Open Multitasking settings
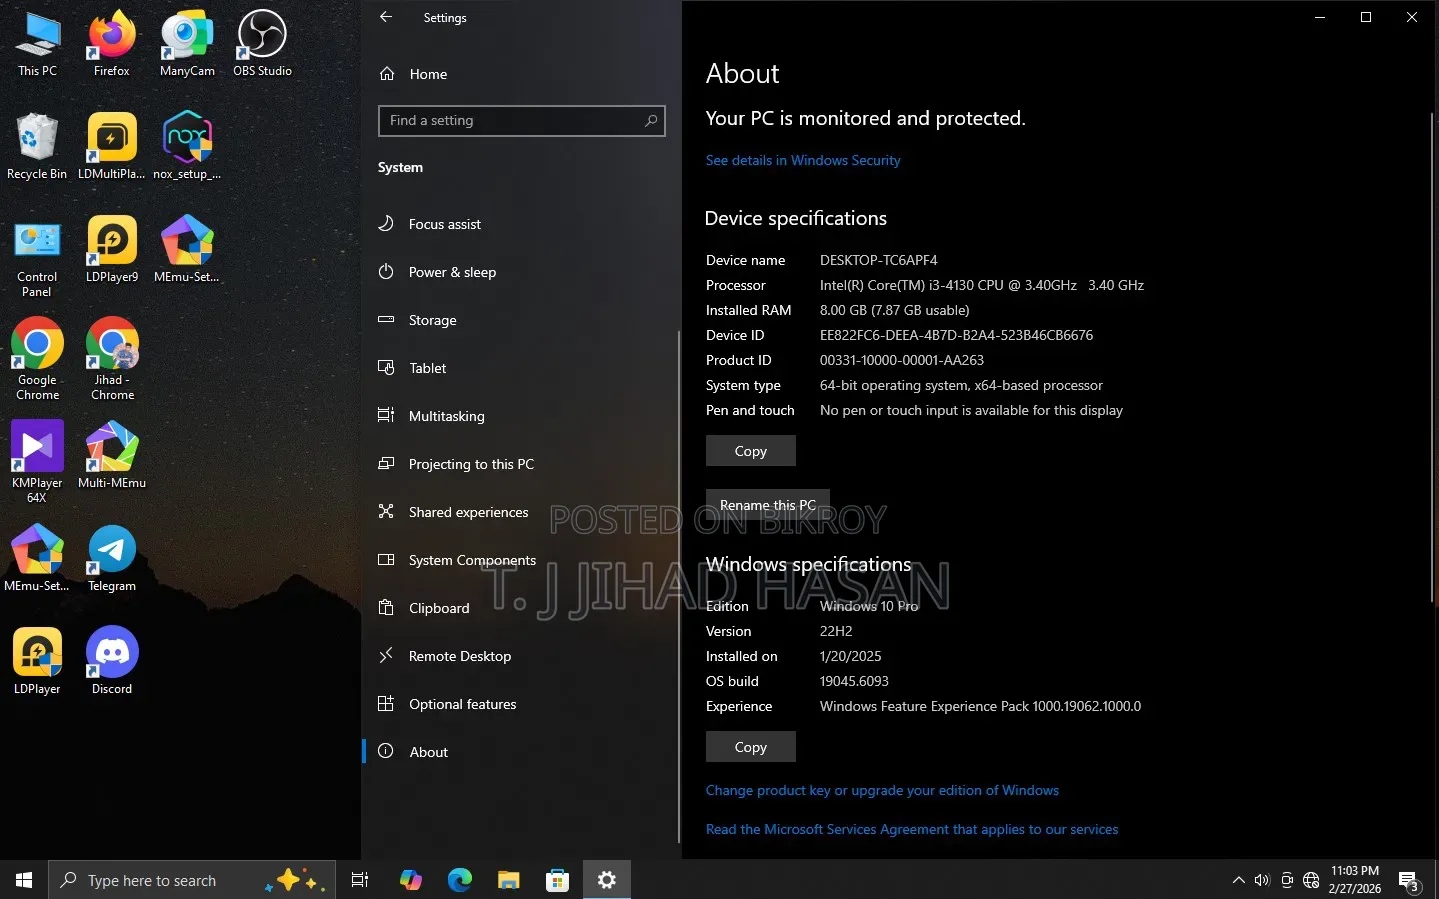Image resolution: width=1439 pixels, height=899 pixels. click(x=446, y=416)
